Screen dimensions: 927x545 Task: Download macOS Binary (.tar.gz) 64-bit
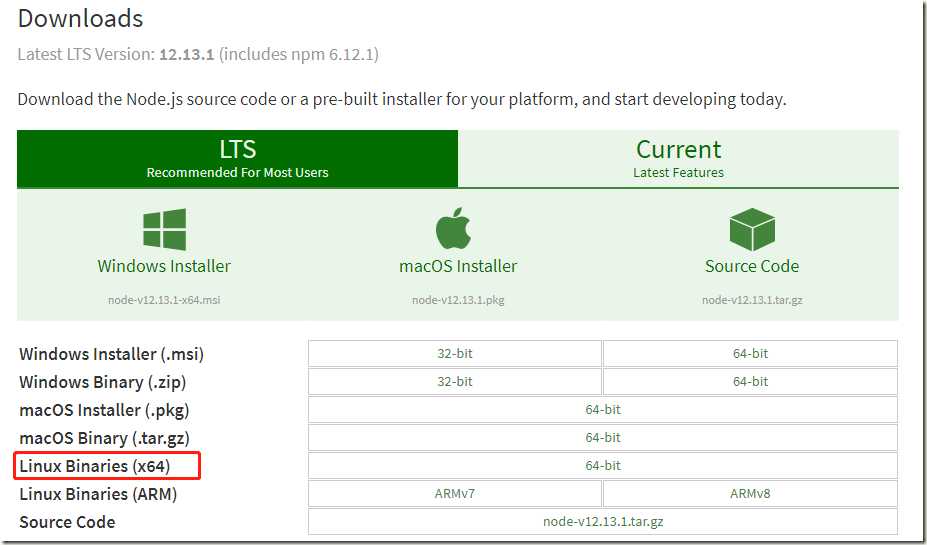tap(603, 437)
